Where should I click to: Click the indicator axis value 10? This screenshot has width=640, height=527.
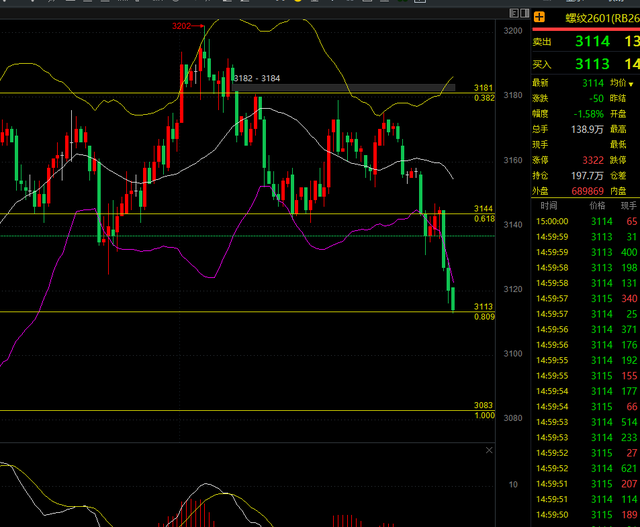point(513,485)
